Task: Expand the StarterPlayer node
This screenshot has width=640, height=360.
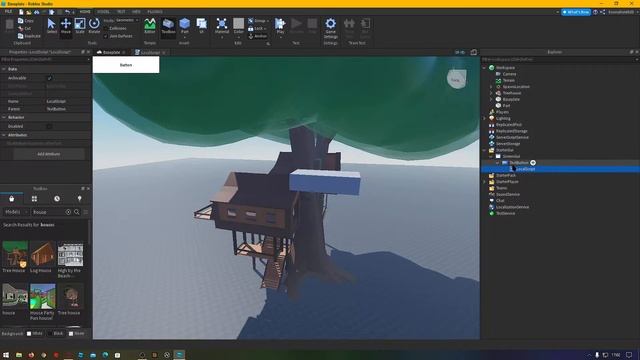Action: point(484,182)
